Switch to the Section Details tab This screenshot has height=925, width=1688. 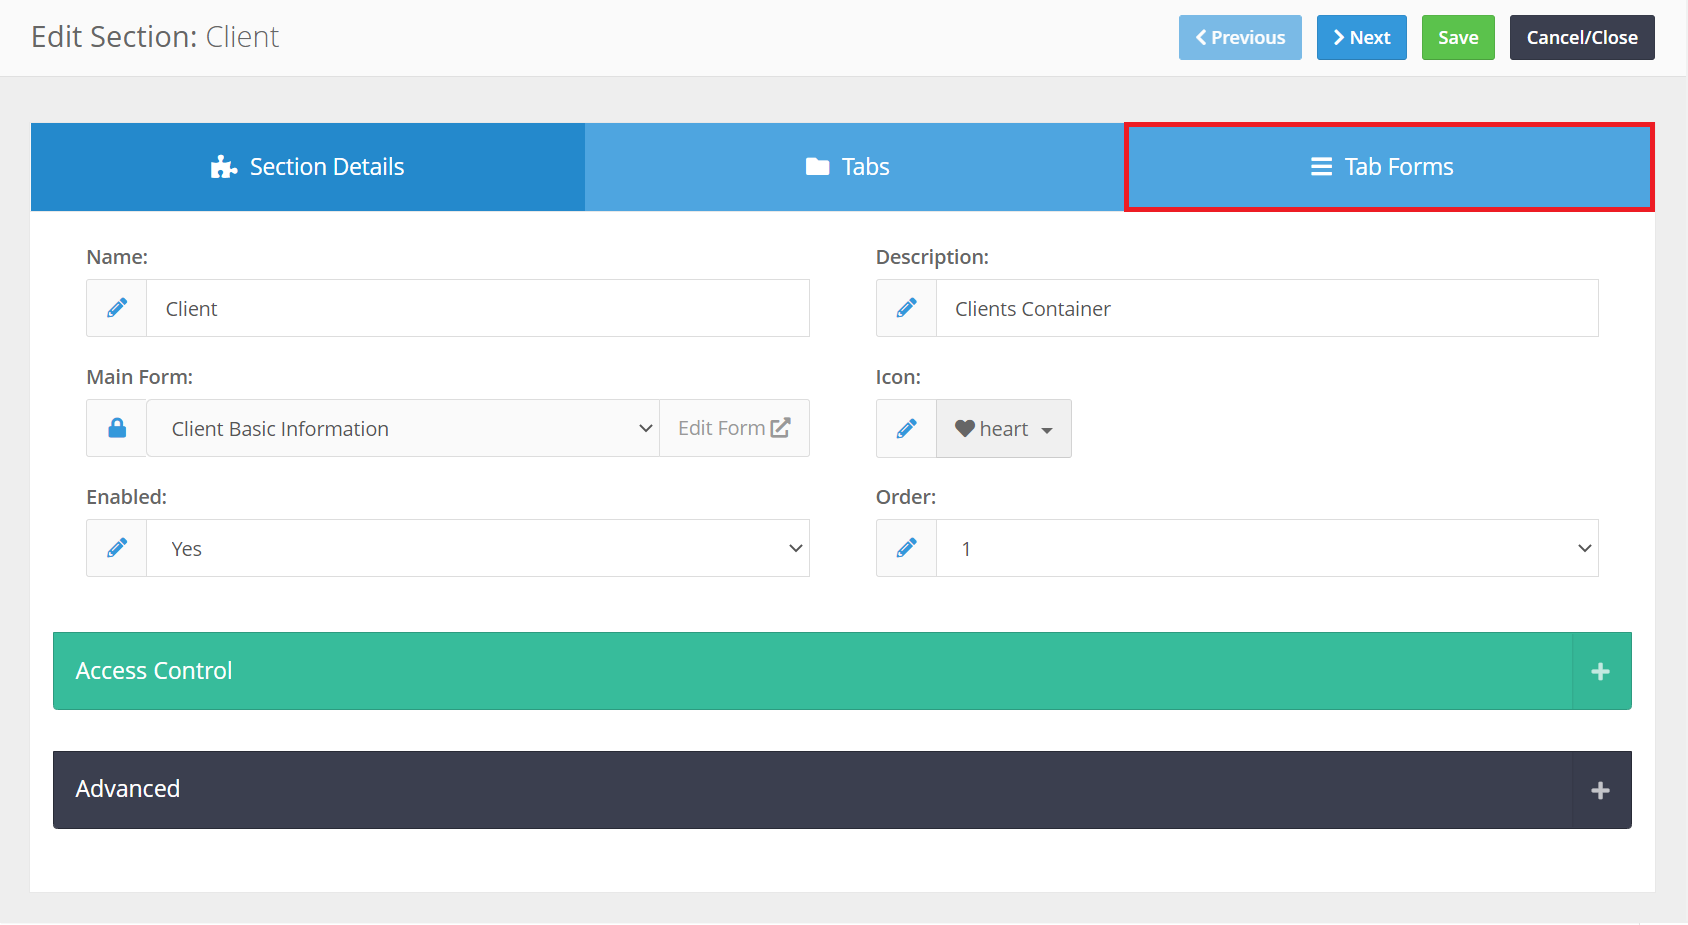click(308, 167)
